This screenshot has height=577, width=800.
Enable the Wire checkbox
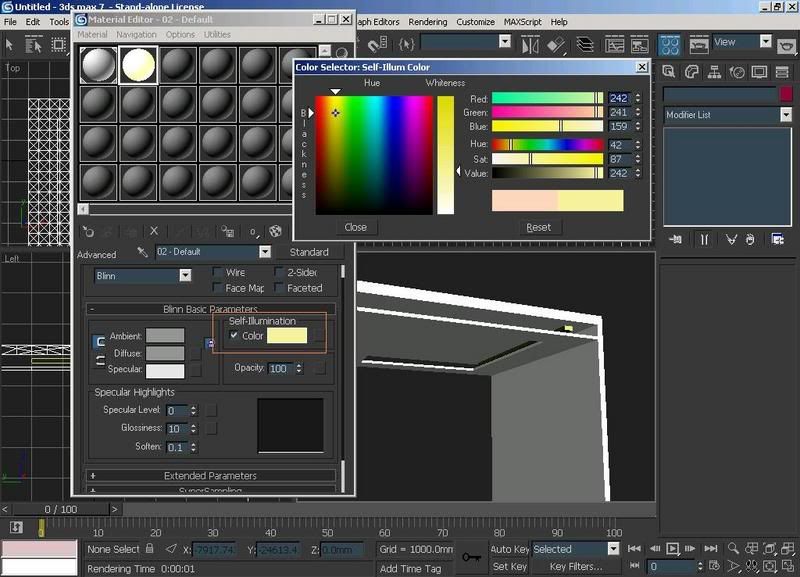[217, 272]
